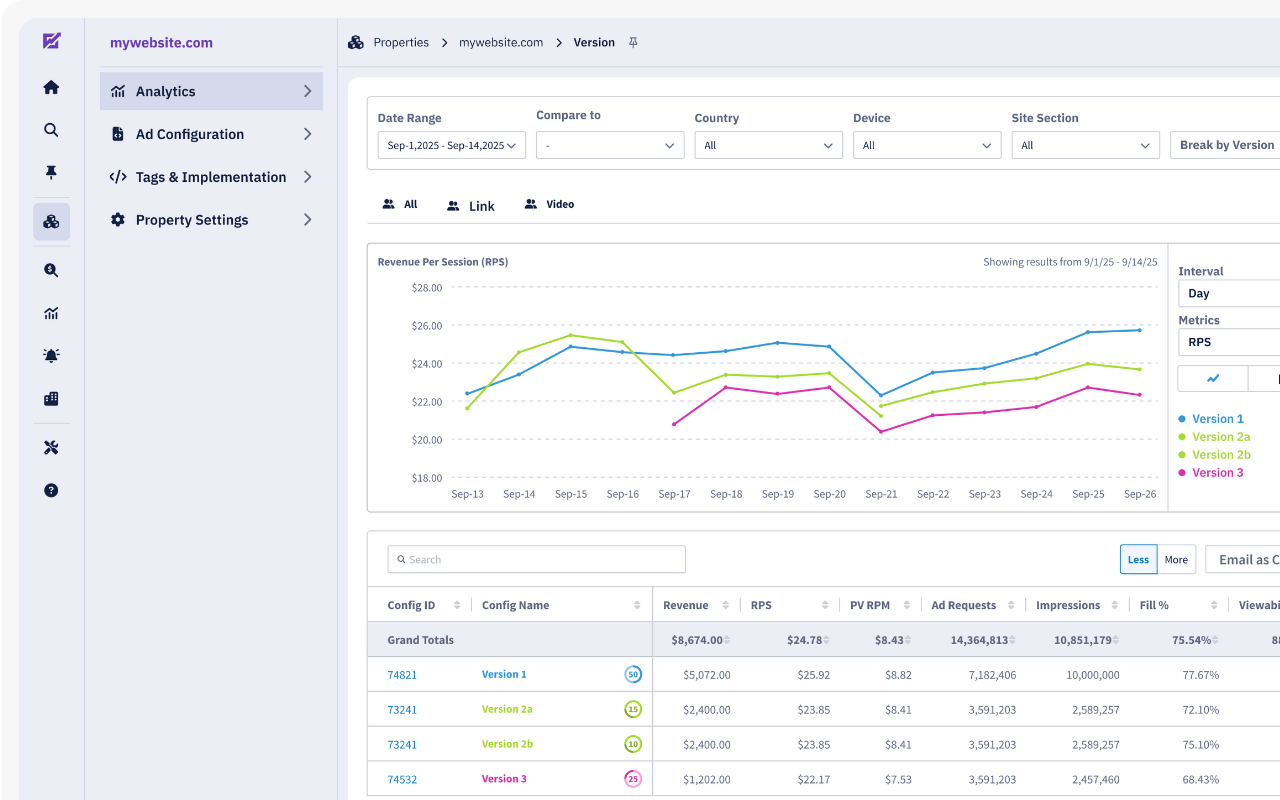Click the Version 2b config name link
Viewport: 1280px width, 800px height.
coord(507,744)
